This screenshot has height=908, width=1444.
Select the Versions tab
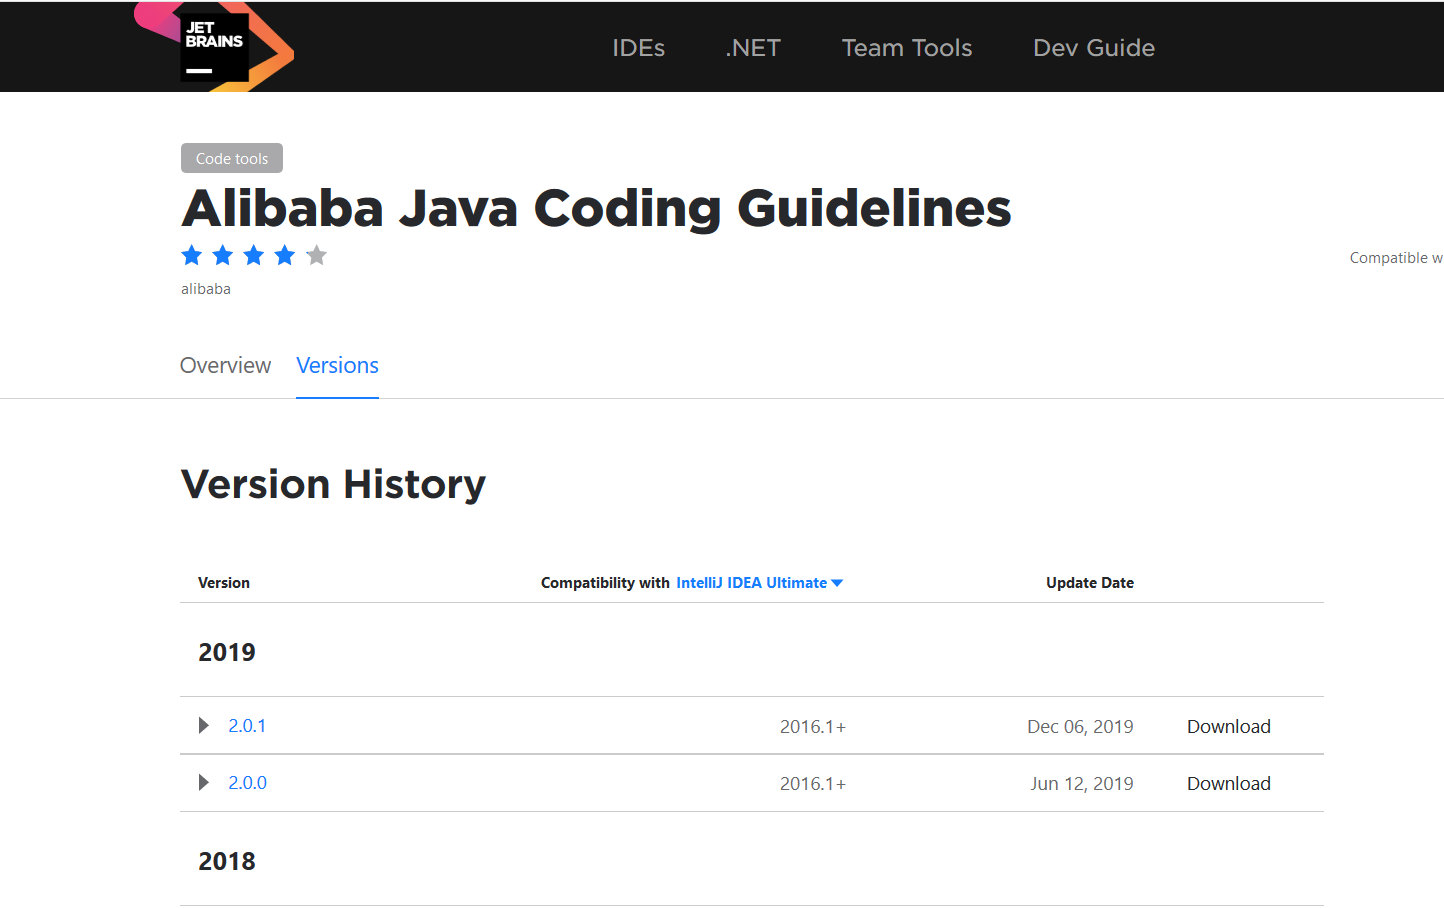(337, 365)
